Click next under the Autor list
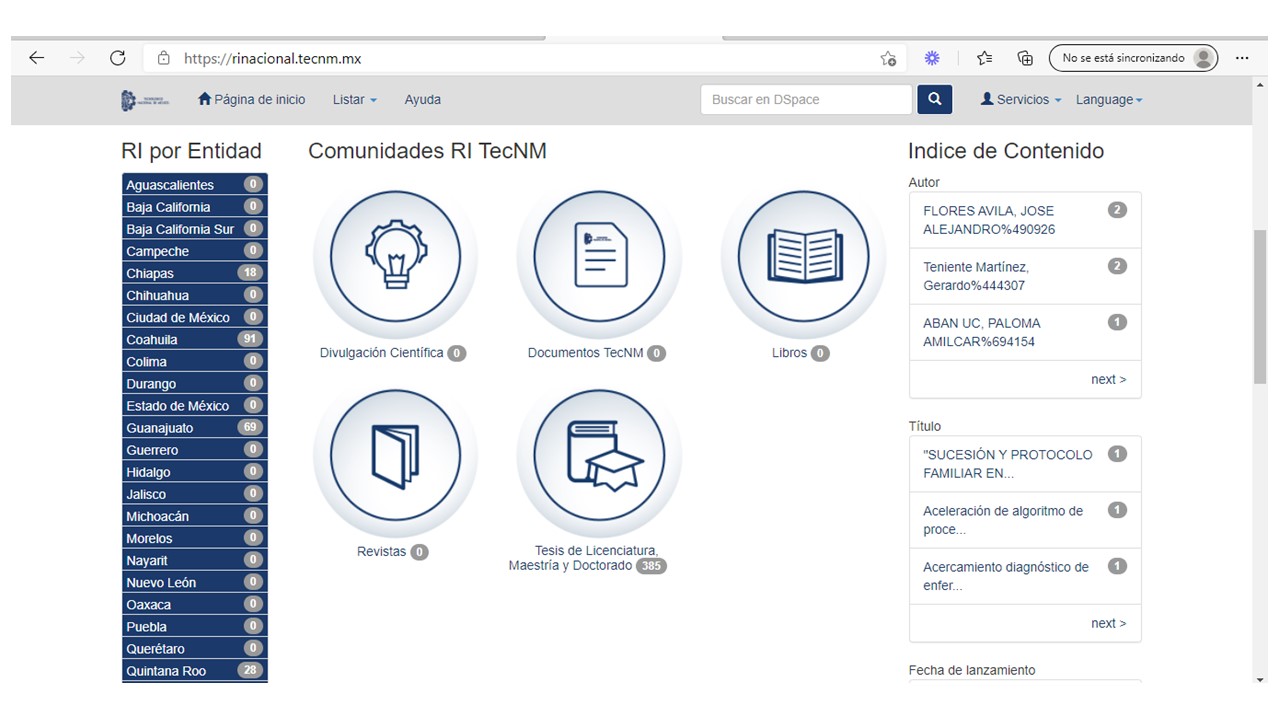 [x=1108, y=379]
